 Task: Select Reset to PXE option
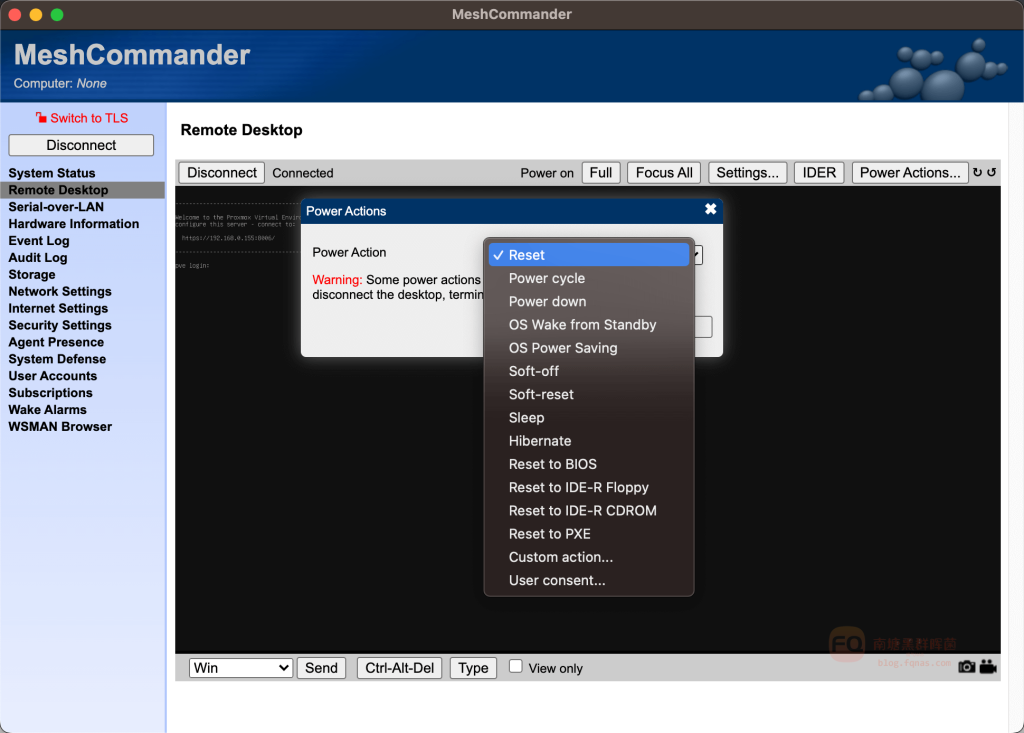549,534
